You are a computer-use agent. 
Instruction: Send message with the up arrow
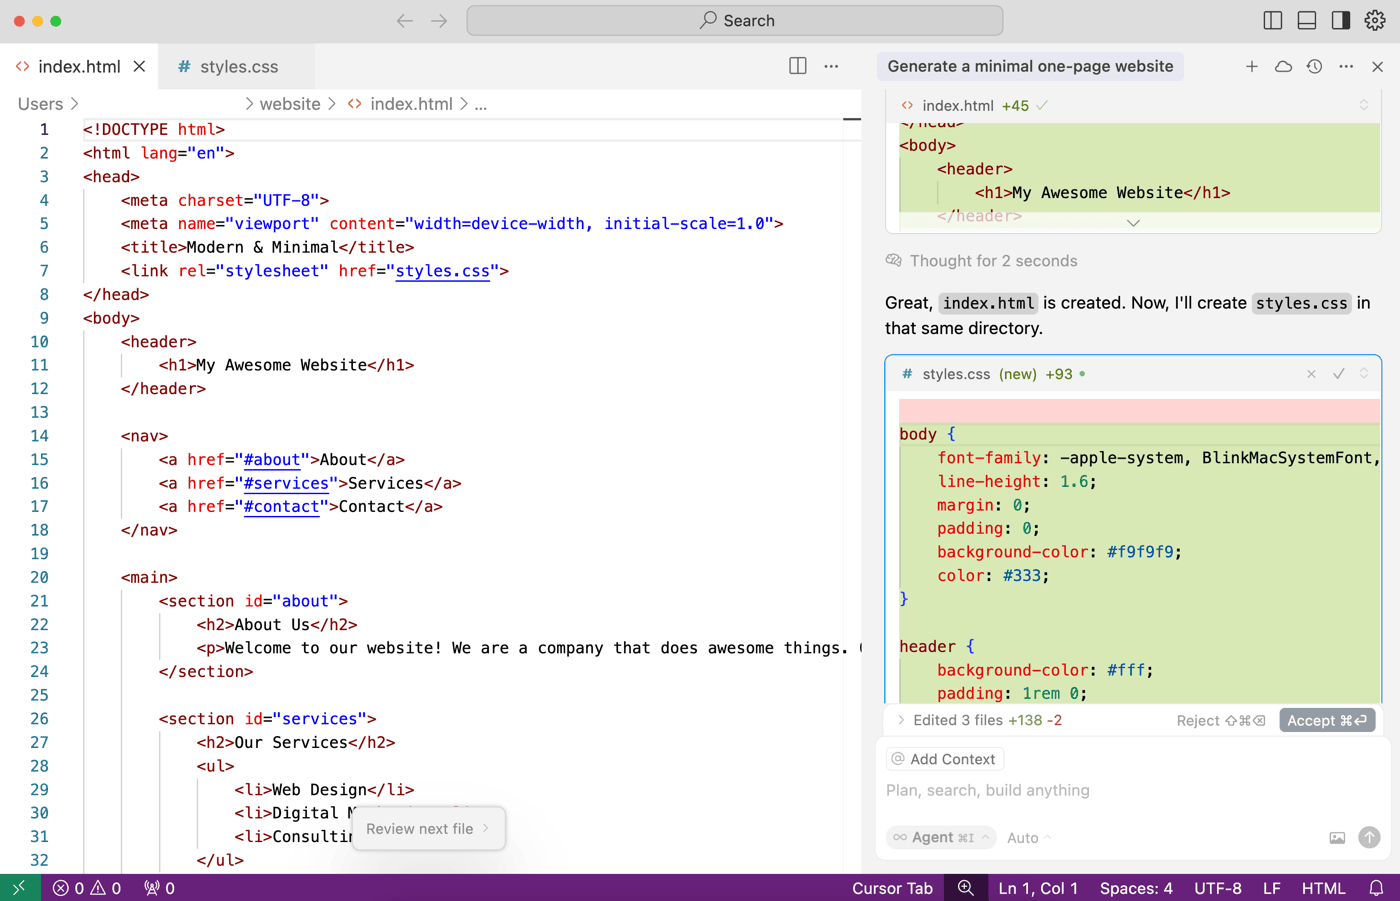(1369, 837)
